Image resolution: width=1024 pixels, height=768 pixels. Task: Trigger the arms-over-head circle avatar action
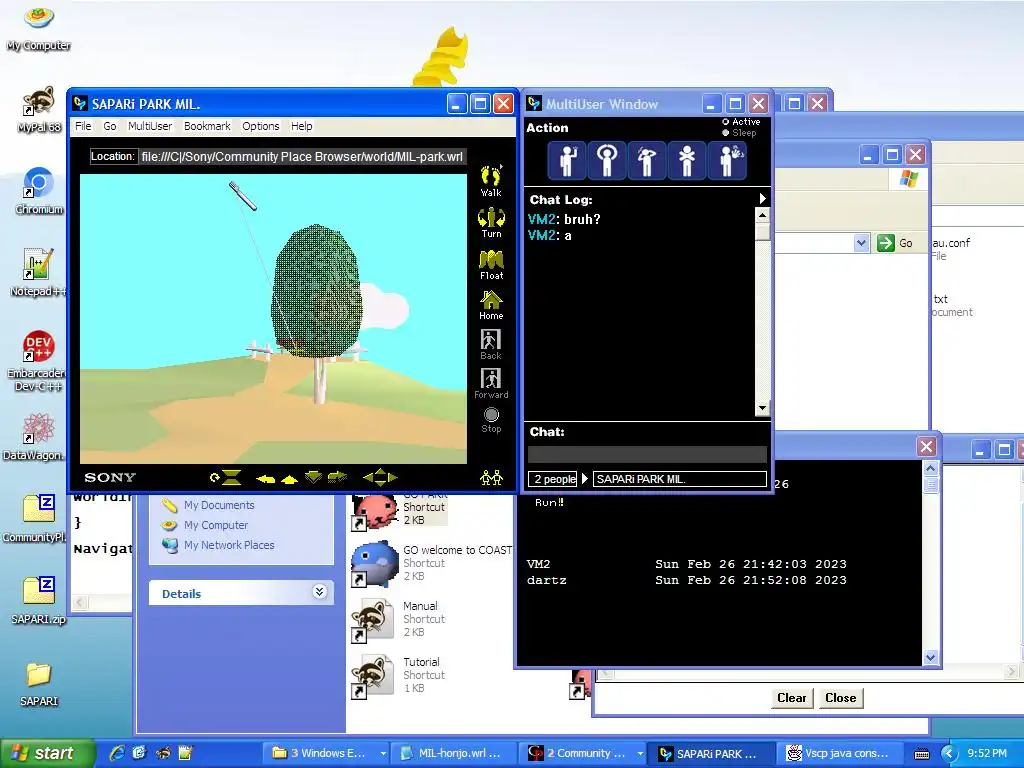607,160
